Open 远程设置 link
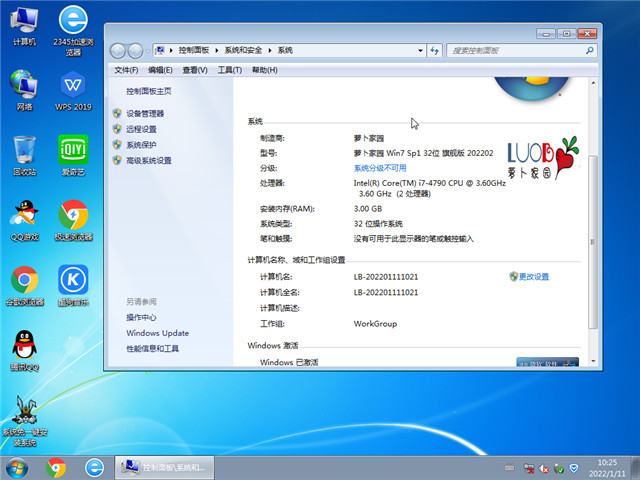The image size is (640, 480). click(x=141, y=129)
